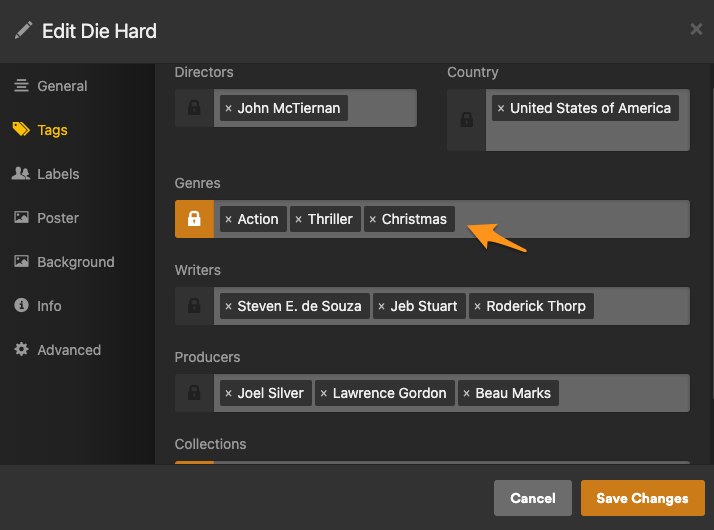Toggle the Country field lock

[466, 120]
